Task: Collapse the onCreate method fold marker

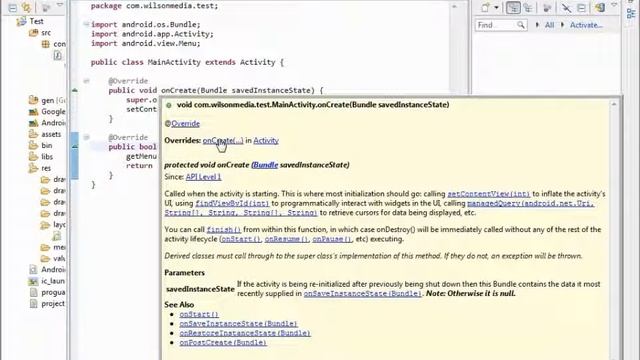Action: click(86, 81)
